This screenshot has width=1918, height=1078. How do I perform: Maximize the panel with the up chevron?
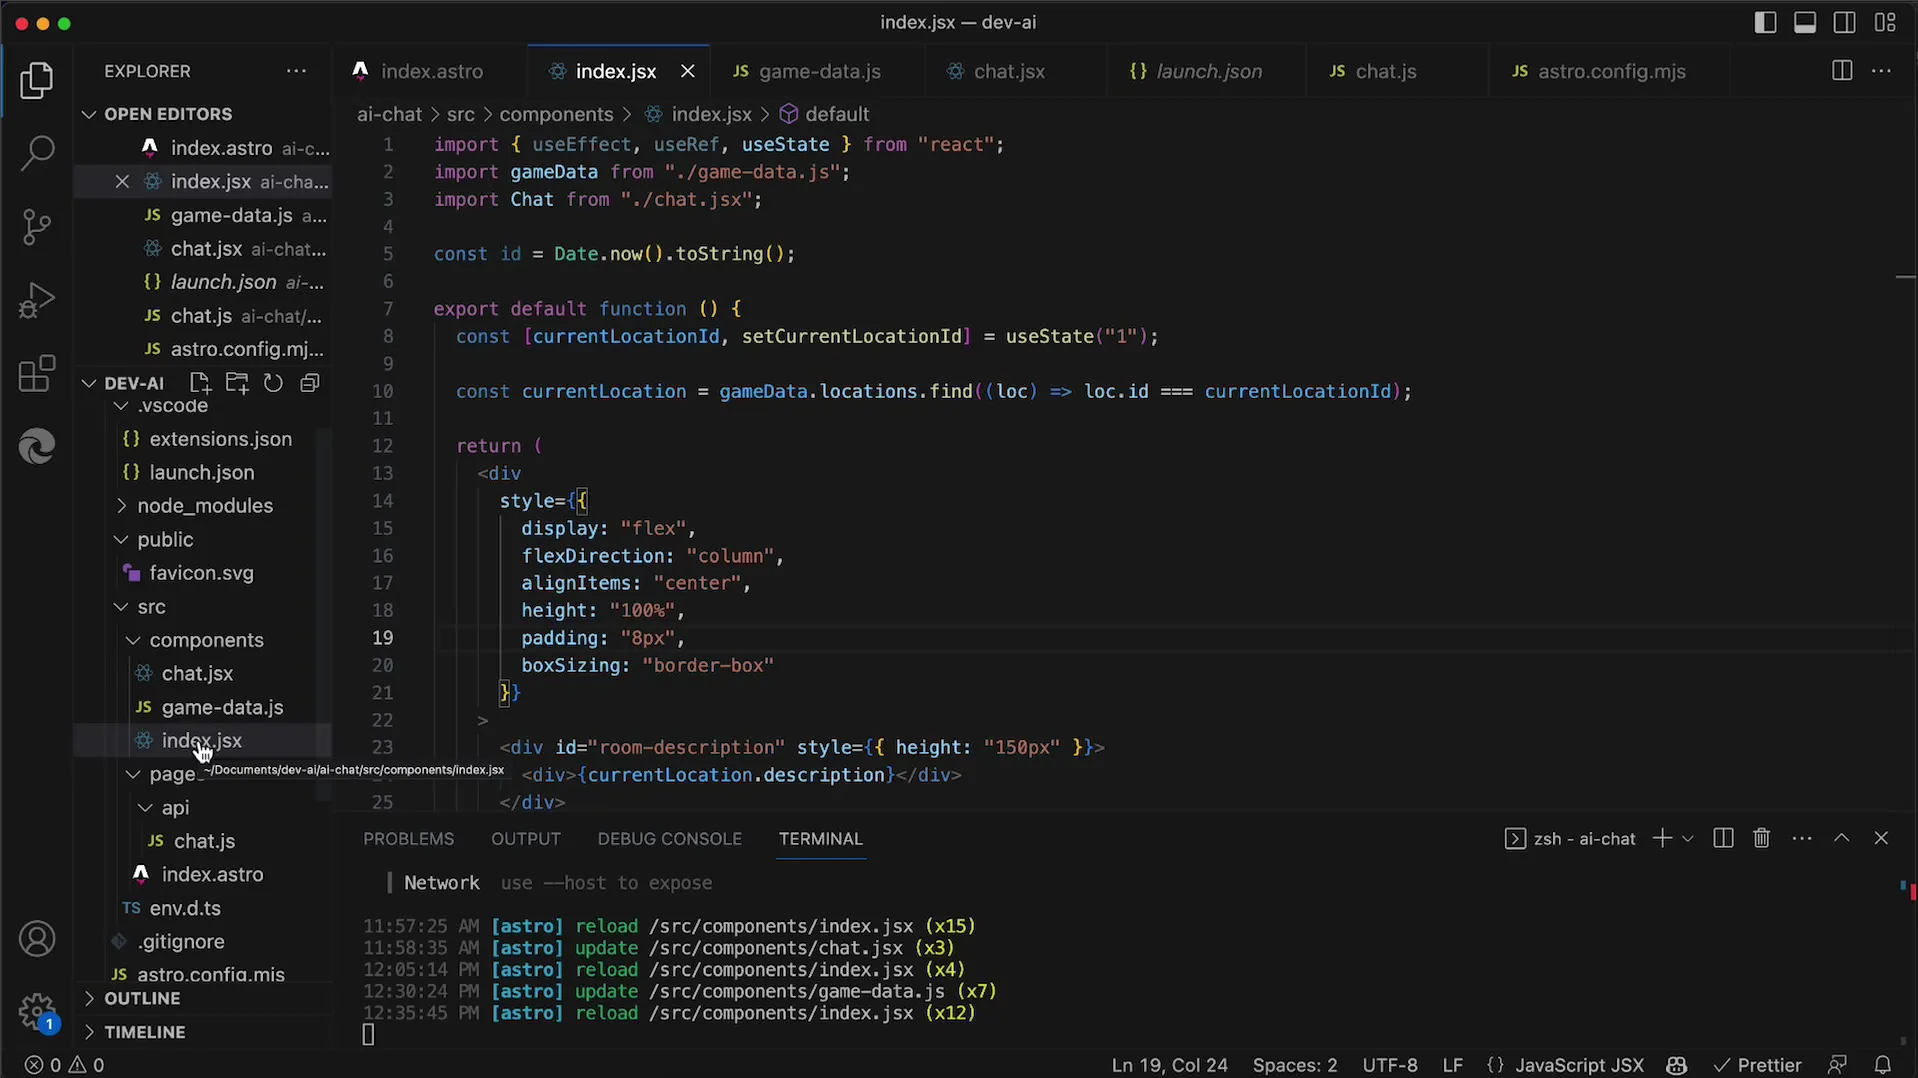(x=1841, y=838)
